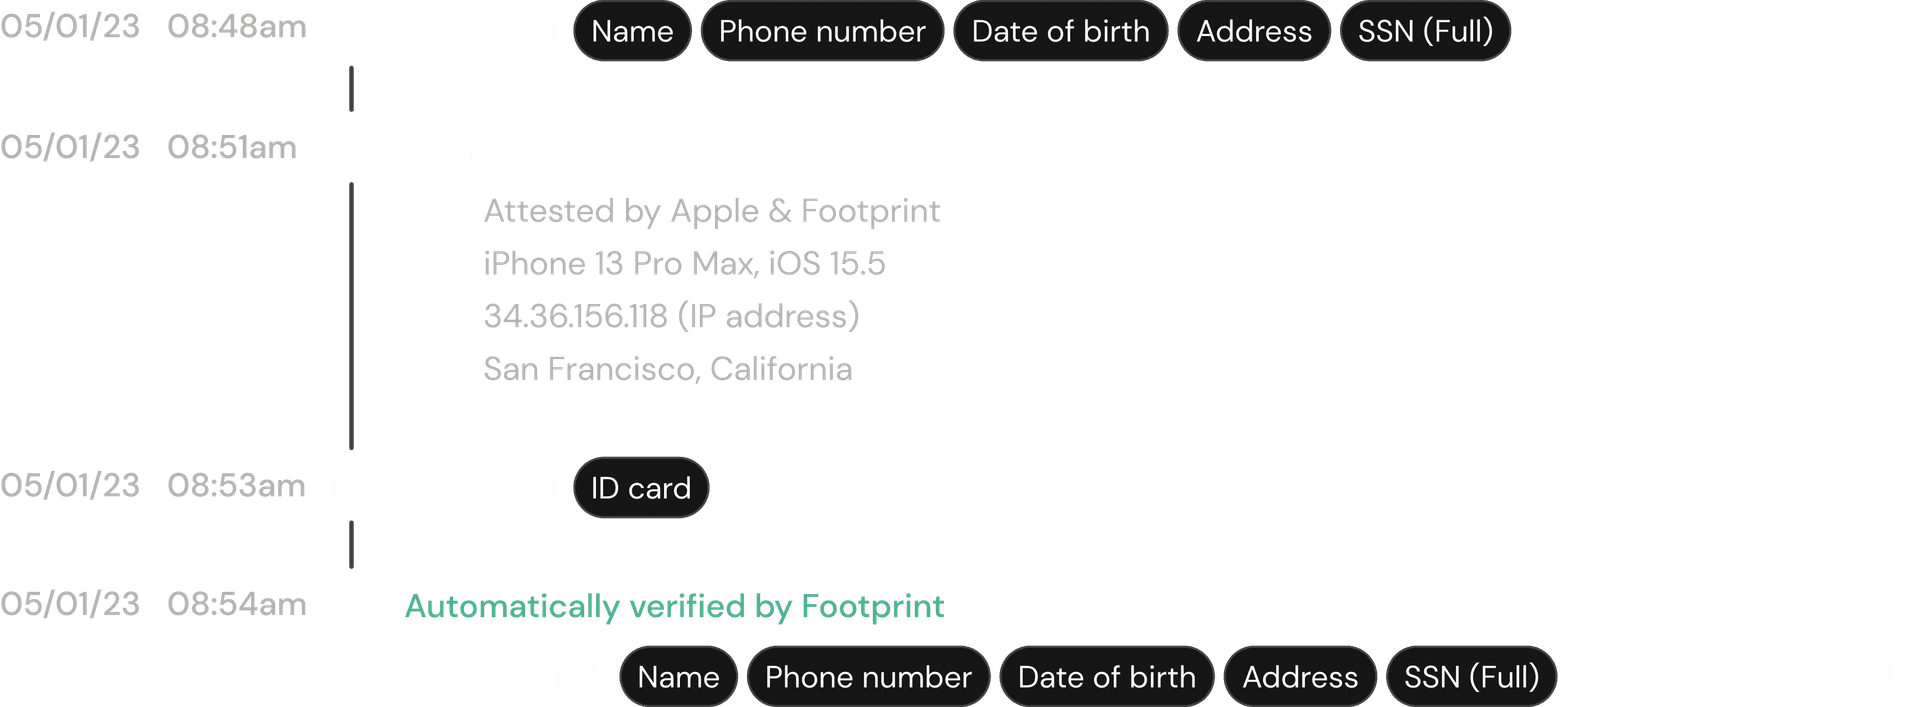Click the Name tag under Automatically verified
Image resolution: width=1920 pixels, height=707 pixels.
pos(678,677)
